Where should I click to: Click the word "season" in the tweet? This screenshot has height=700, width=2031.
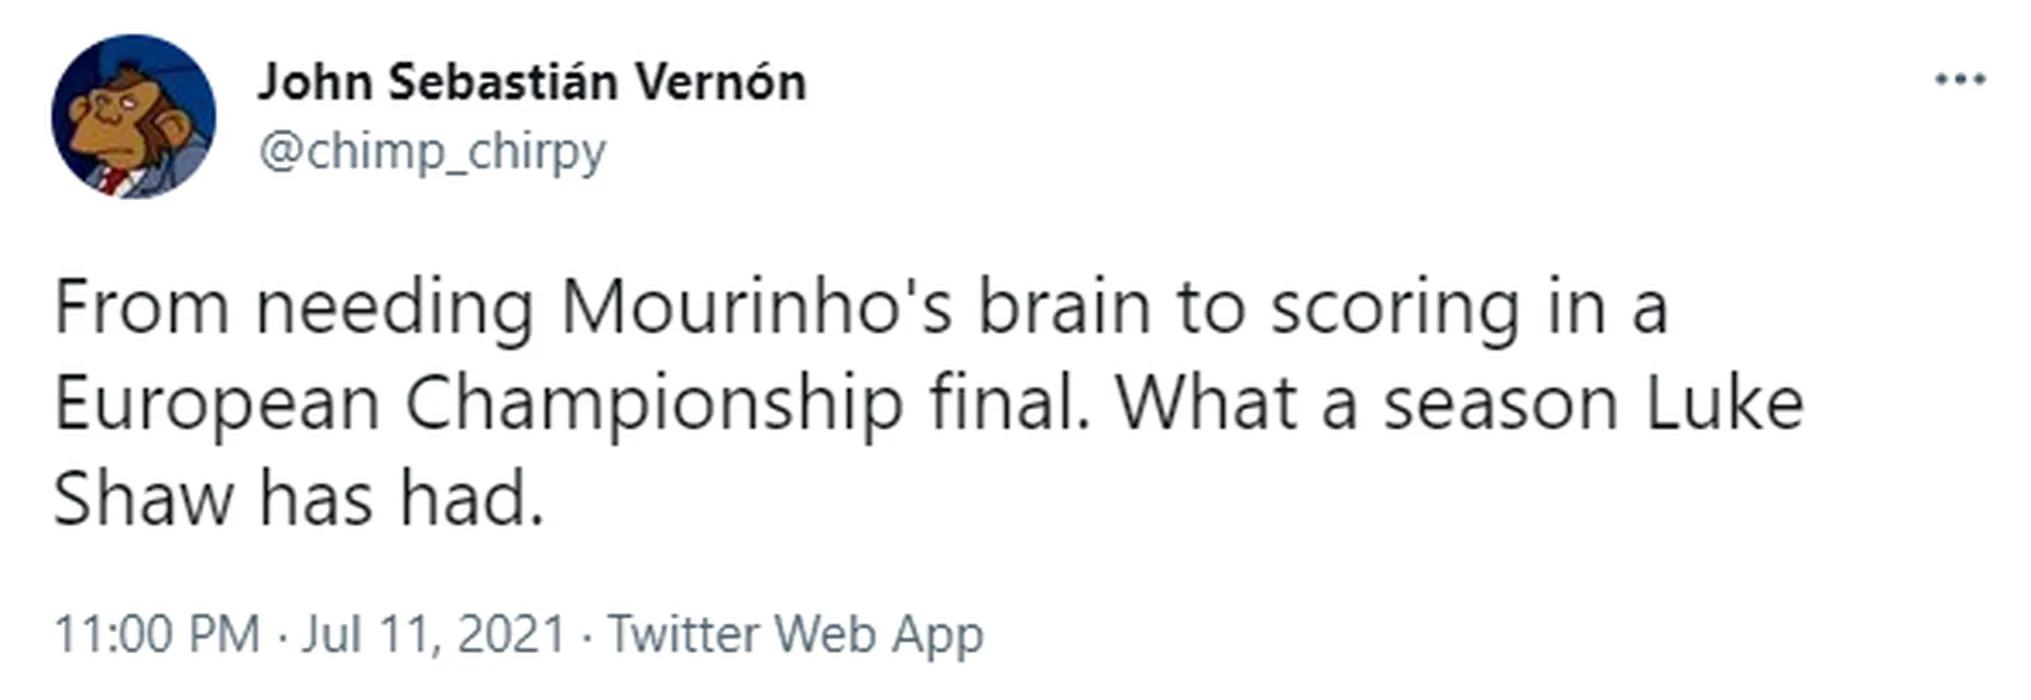click(x=1500, y=405)
